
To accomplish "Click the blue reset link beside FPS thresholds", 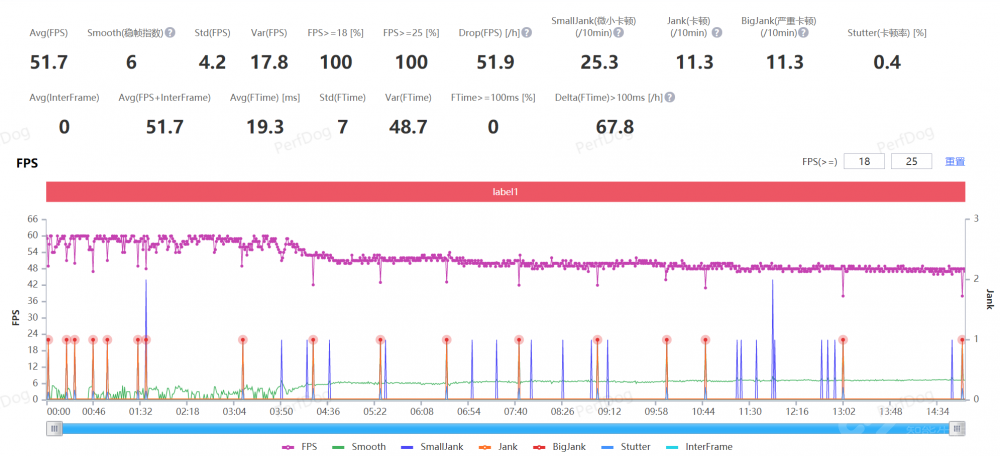I will [x=955, y=162].
